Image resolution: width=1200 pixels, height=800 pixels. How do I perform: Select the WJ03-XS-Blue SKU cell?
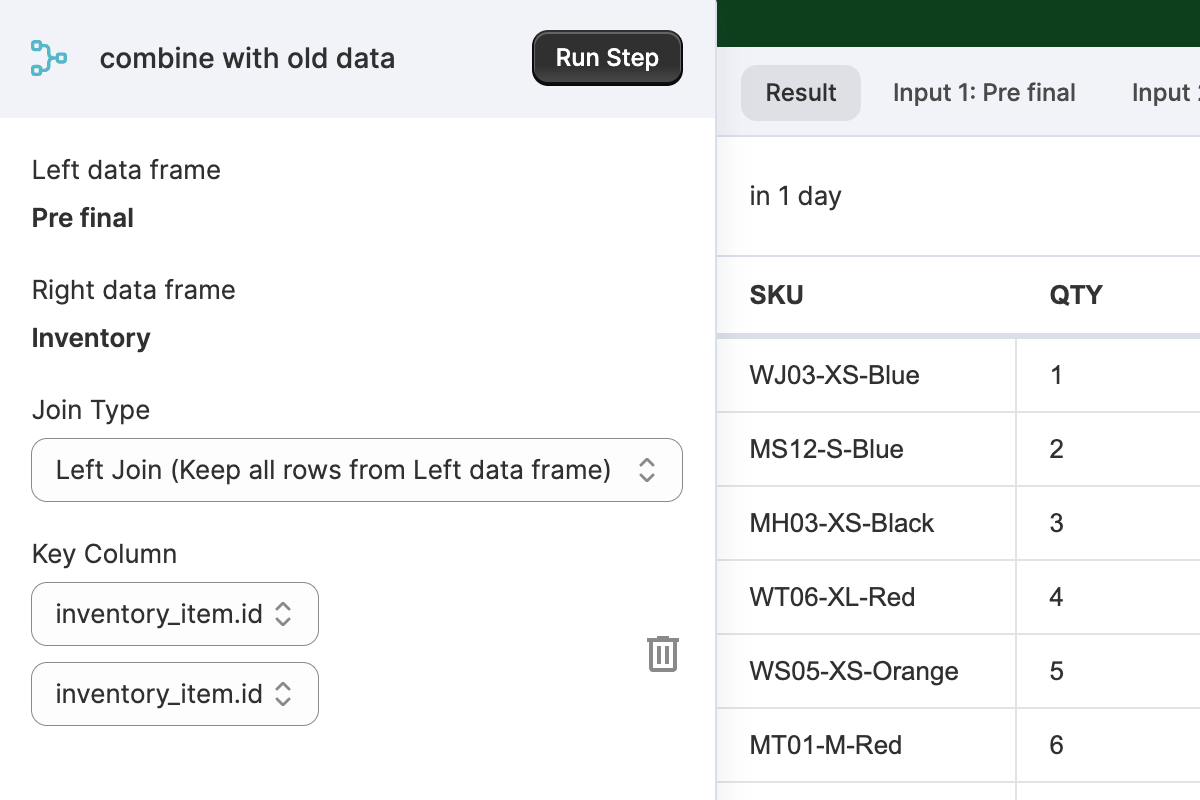click(x=834, y=375)
